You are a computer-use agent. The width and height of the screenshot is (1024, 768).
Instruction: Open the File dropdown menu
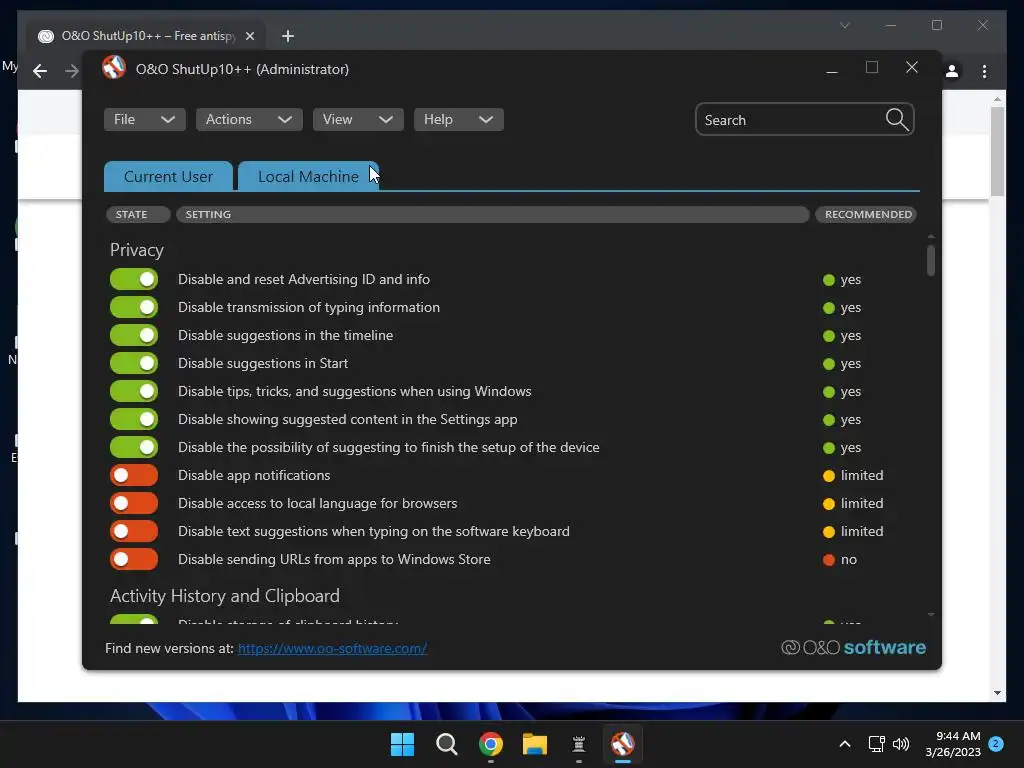(144, 120)
